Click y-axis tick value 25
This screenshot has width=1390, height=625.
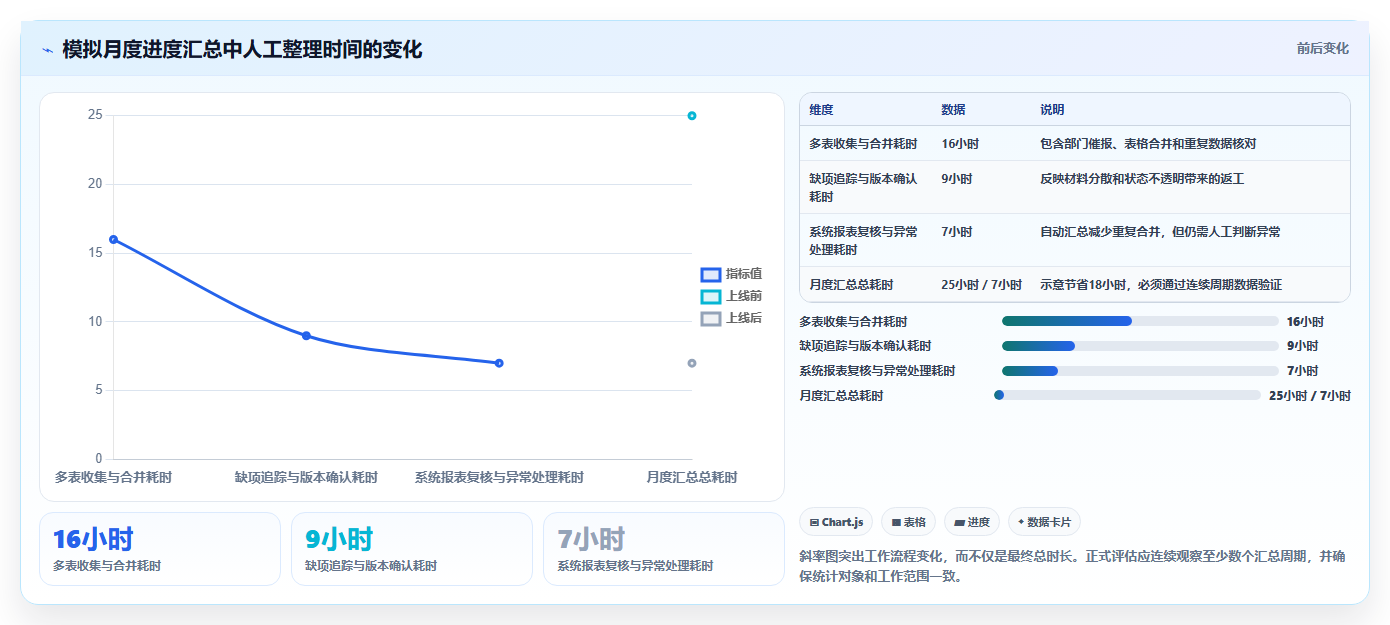pyautogui.click(x=95, y=115)
